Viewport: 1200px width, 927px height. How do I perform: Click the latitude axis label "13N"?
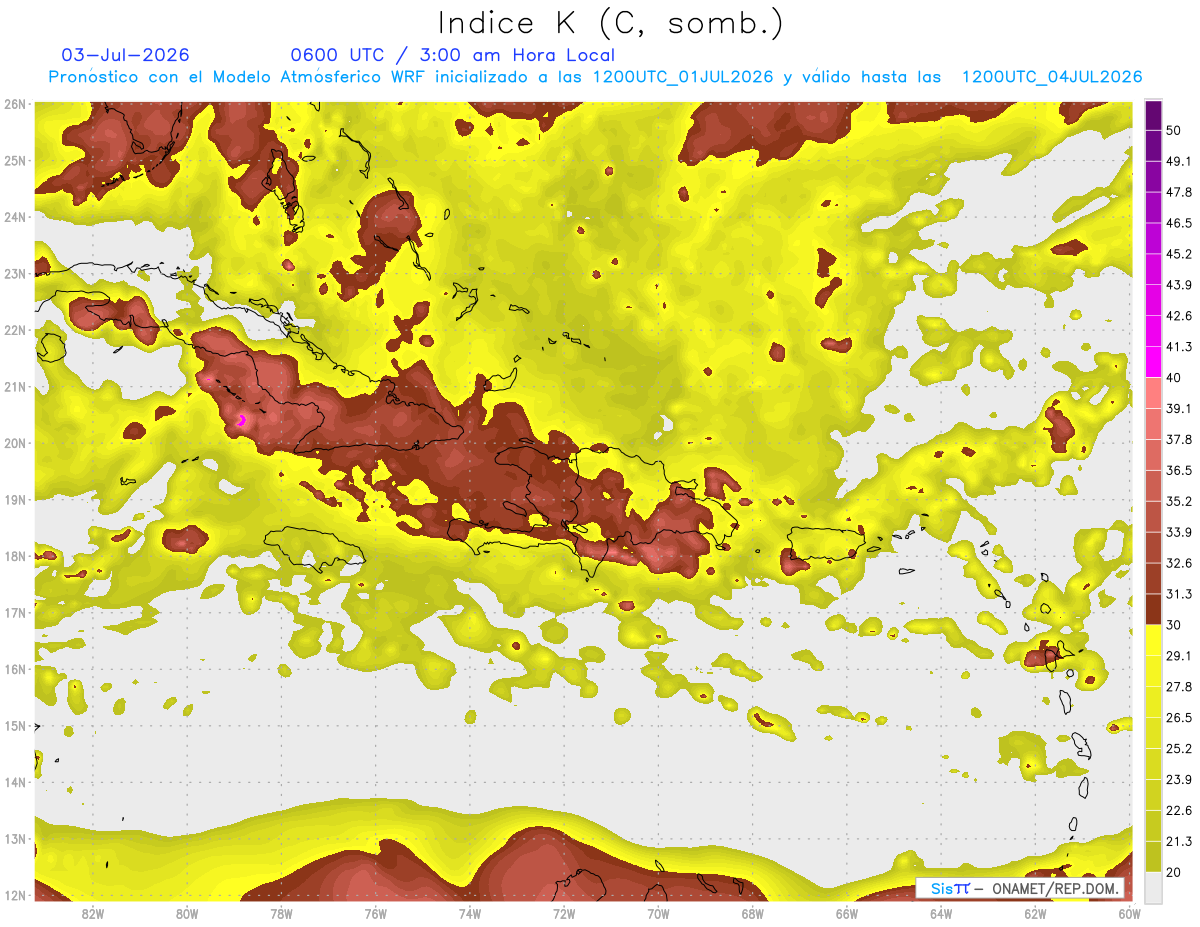coord(14,839)
